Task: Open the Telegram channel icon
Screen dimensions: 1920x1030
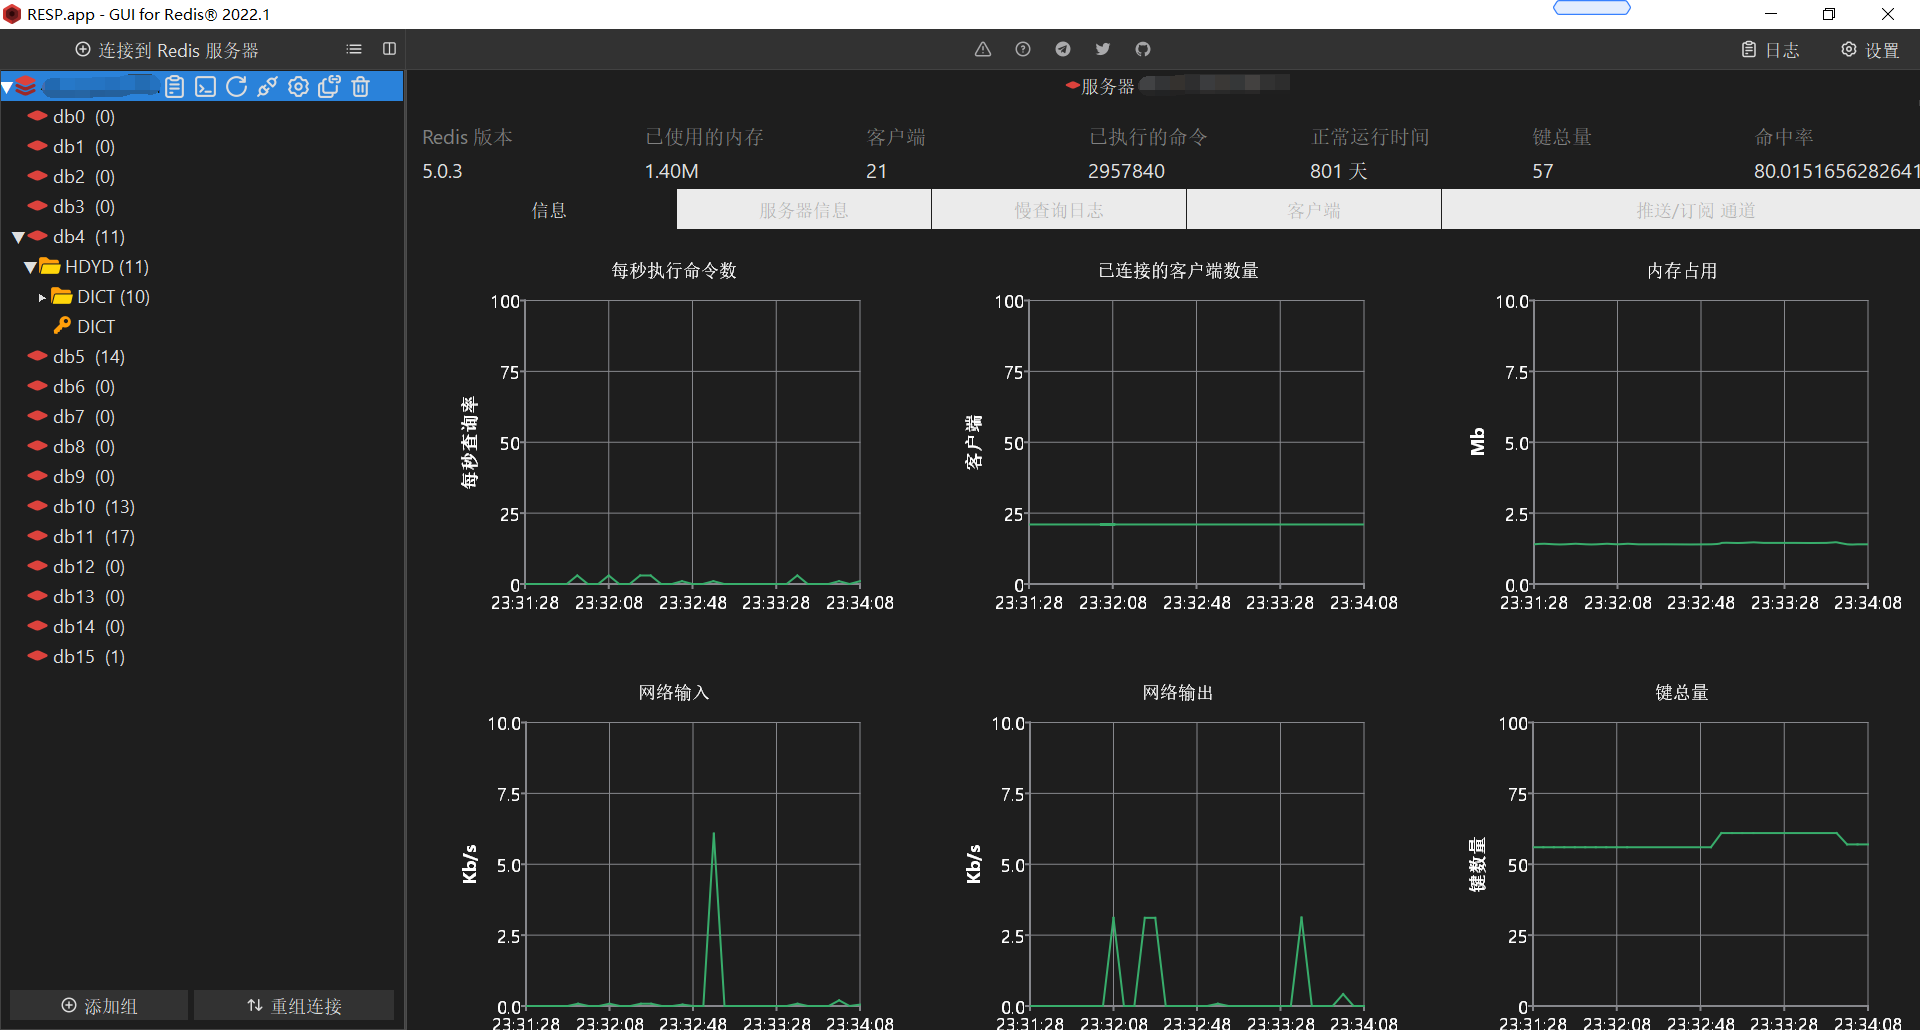Action: pos(1063,49)
